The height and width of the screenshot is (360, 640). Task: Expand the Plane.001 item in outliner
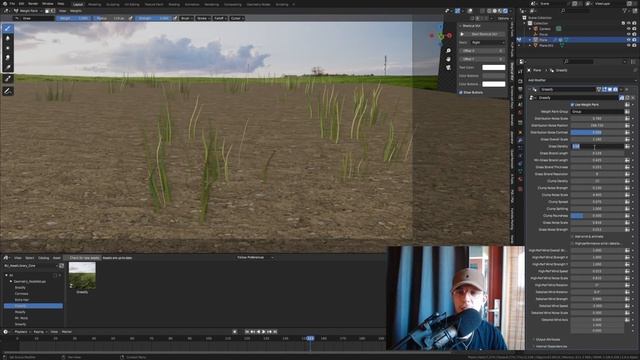[x=530, y=46]
